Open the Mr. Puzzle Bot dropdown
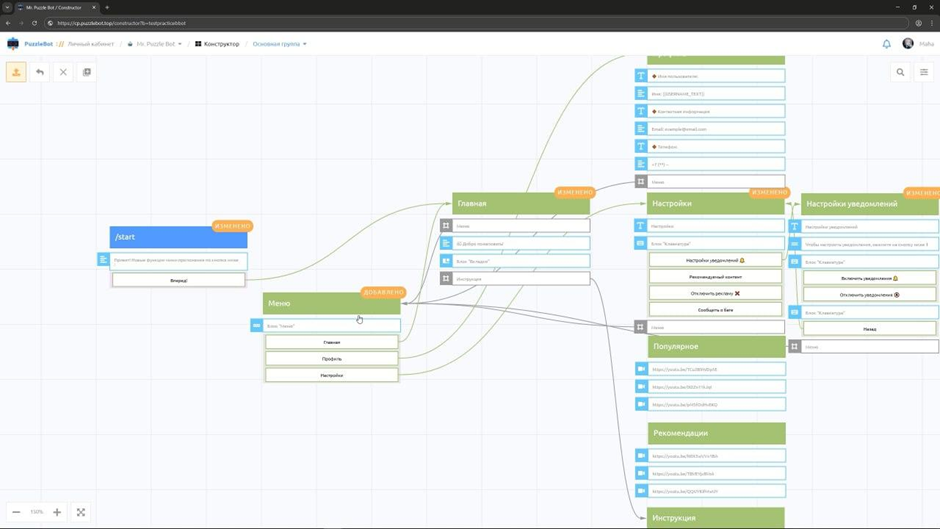Image resolution: width=940 pixels, height=529 pixels. click(x=158, y=44)
